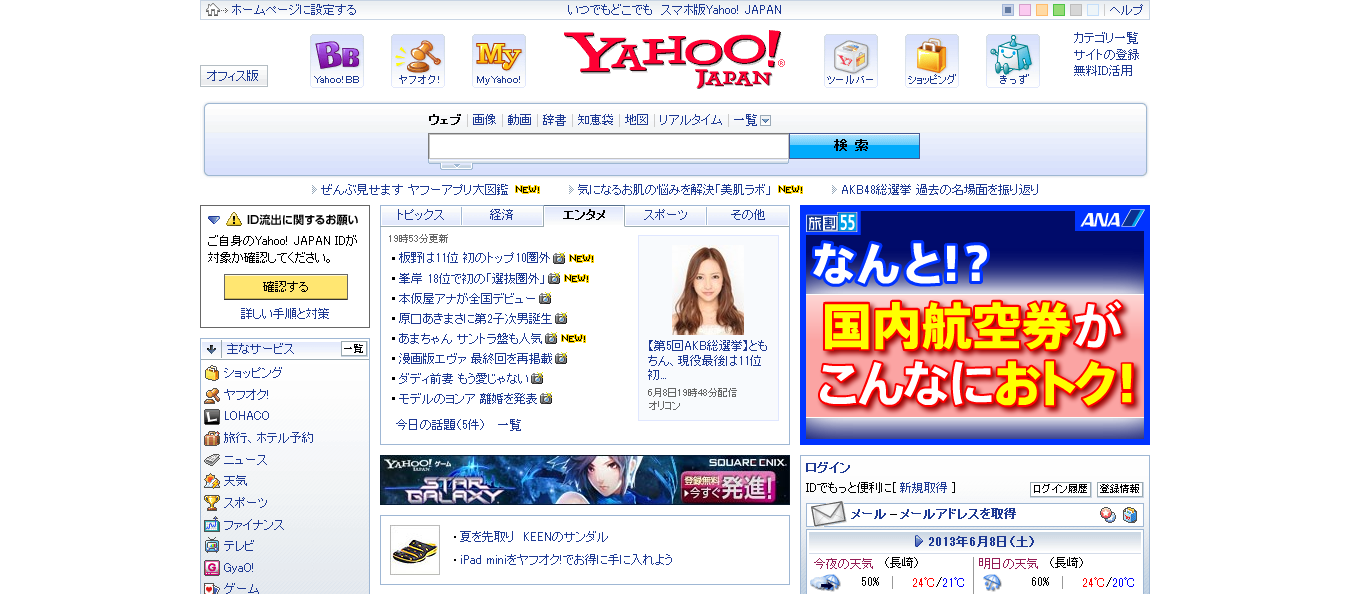Click the LOHACO icon in services list

coord(212,416)
